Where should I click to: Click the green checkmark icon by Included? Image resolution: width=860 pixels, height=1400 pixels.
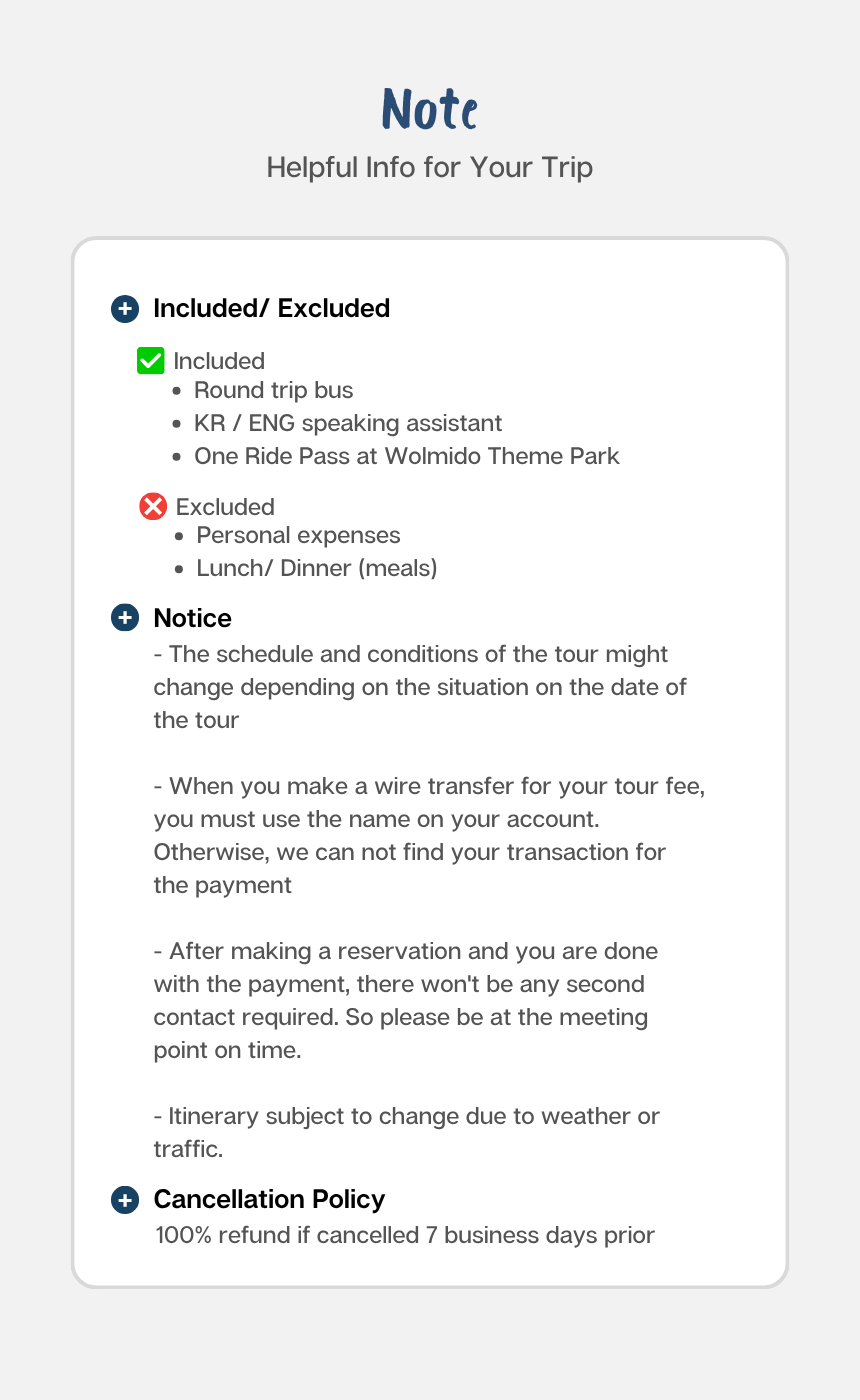tap(150, 361)
